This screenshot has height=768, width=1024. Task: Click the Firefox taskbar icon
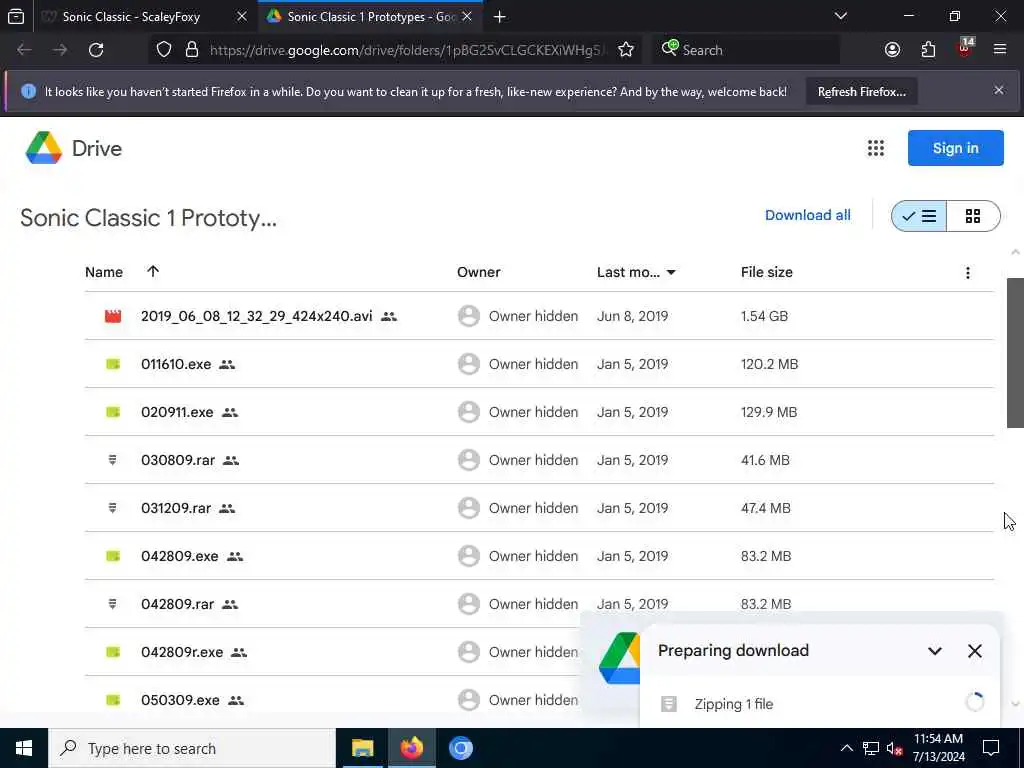tap(411, 748)
